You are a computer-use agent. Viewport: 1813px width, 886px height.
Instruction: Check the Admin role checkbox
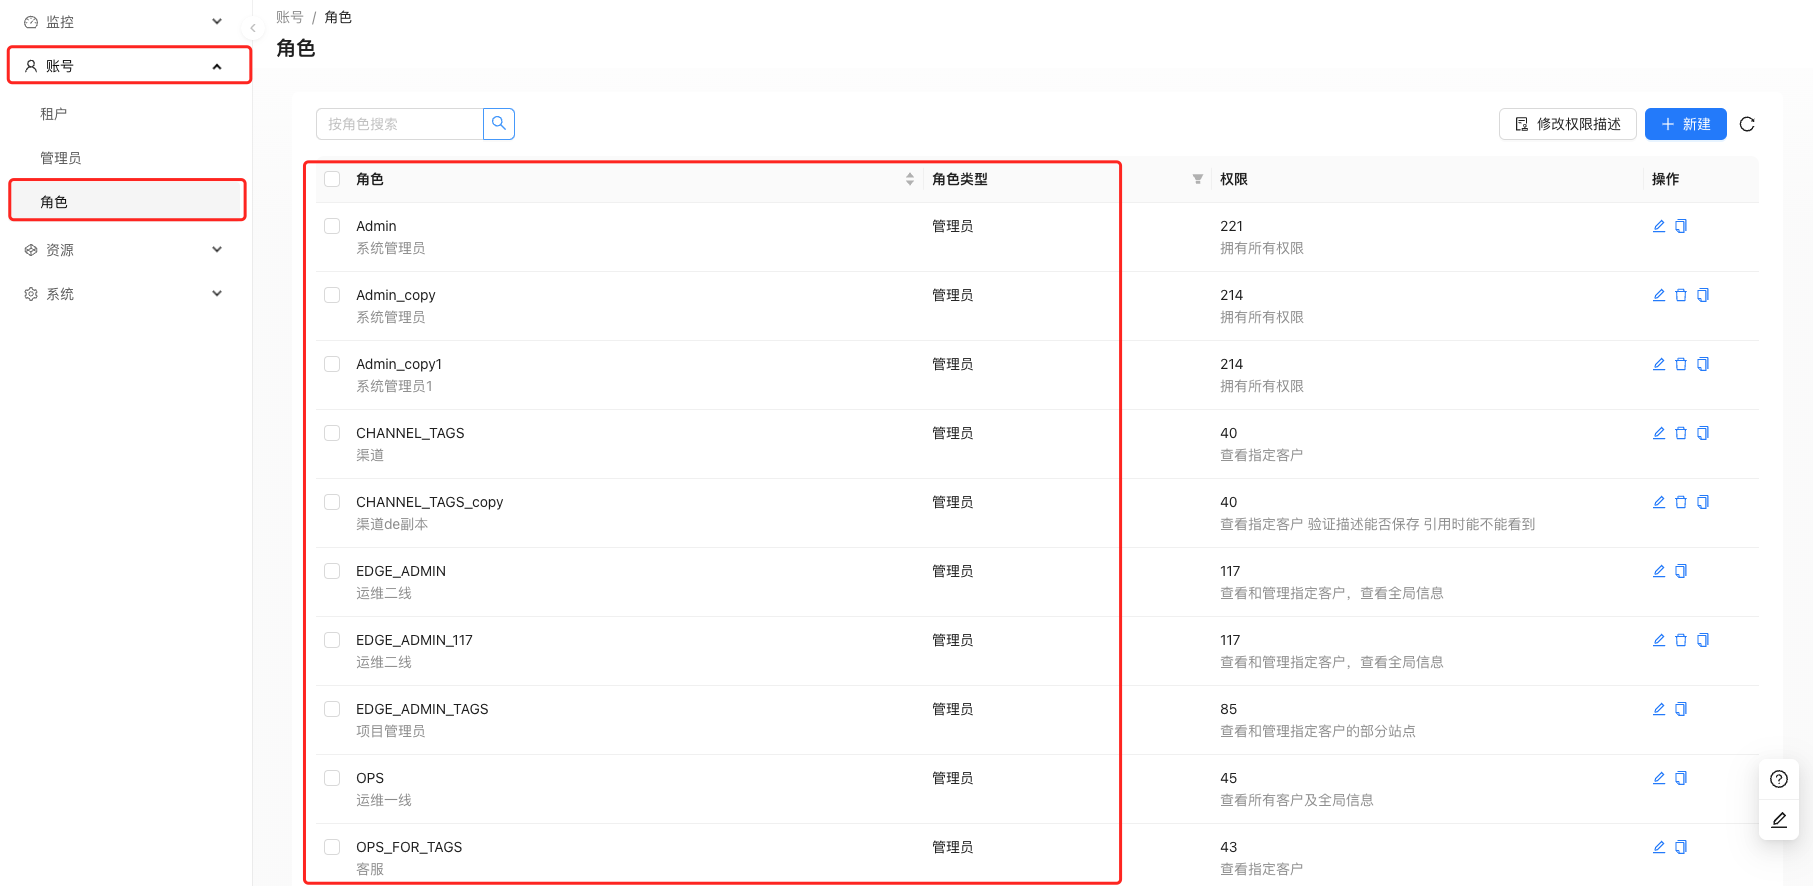(x=332, y=226)
